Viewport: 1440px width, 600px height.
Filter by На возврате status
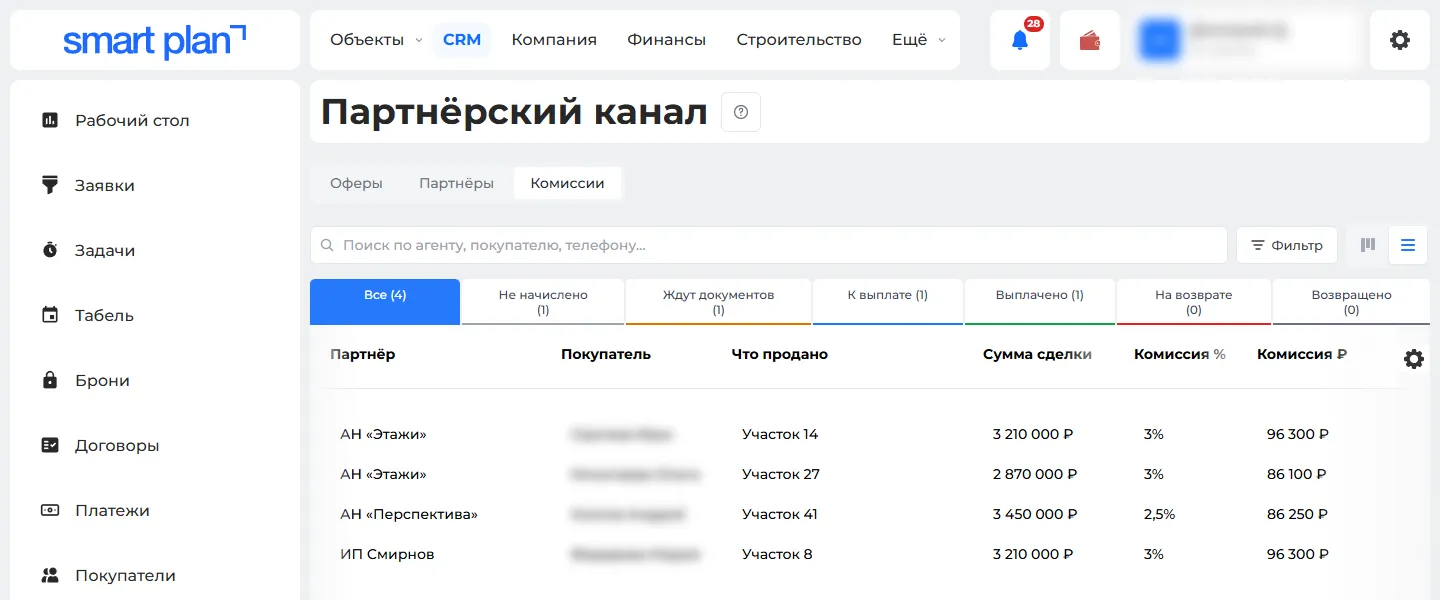tap(1194, 302)
